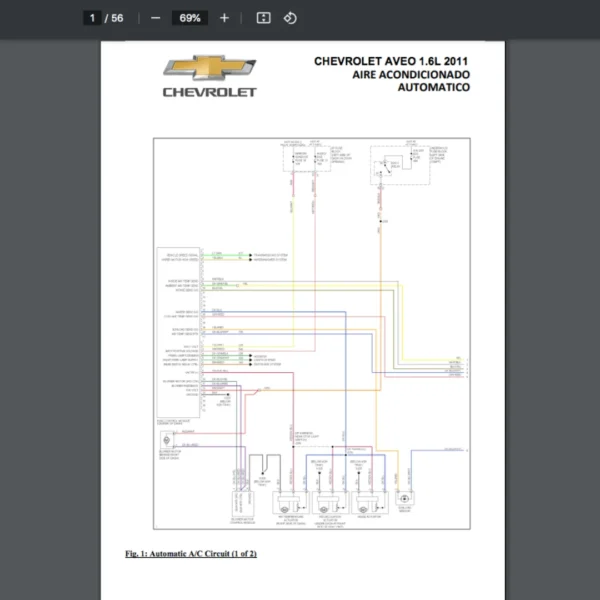Click the 69% zoom level field
This screenshot has height=600, width=600.
(190, 18)
